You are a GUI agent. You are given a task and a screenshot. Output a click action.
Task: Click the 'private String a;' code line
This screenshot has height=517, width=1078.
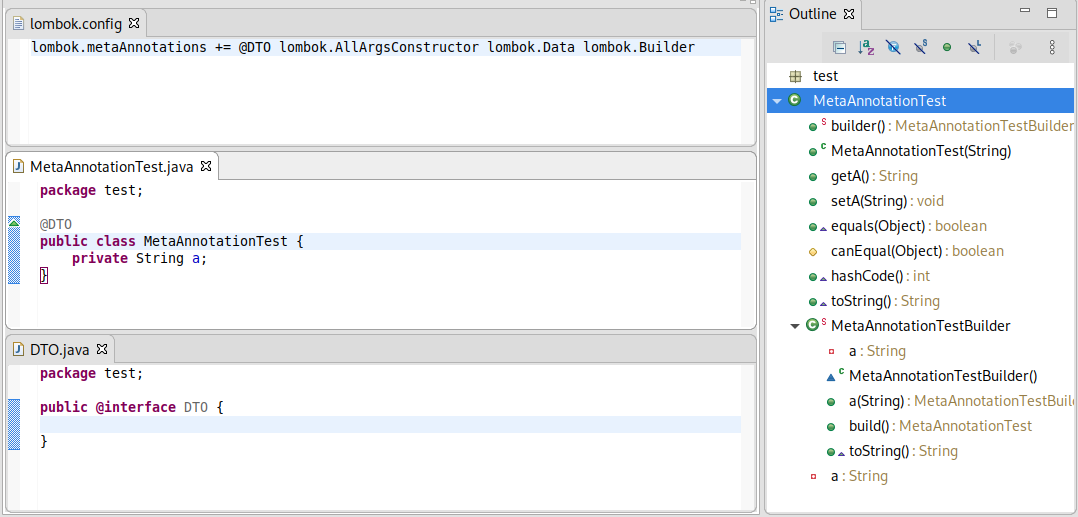point(140,258)
